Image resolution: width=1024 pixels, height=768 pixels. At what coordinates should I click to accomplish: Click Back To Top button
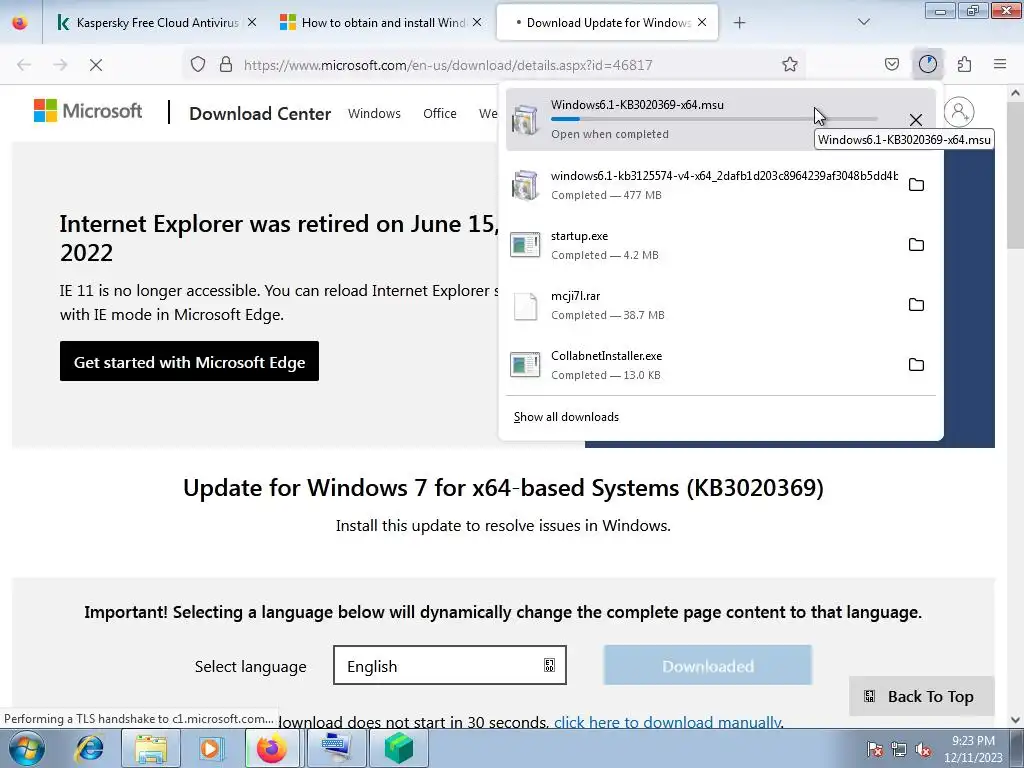(921, 696)
